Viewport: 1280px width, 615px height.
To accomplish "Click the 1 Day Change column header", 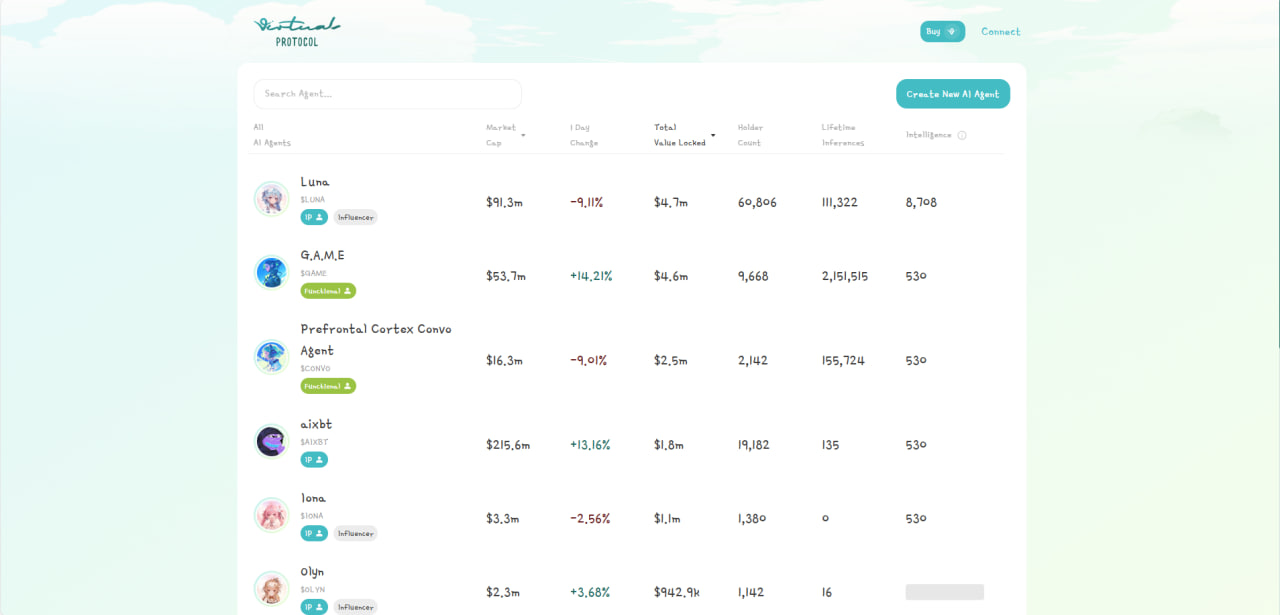I will click(584, 135).
